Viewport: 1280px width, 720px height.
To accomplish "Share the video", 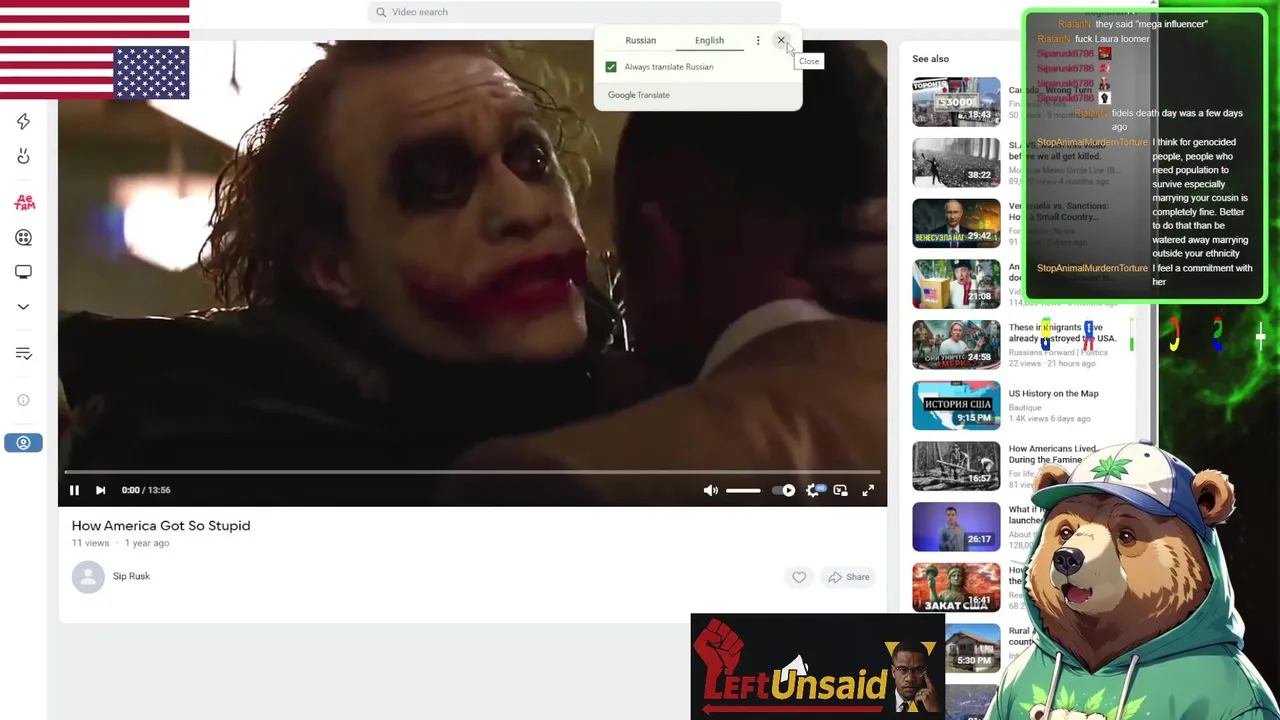I will pos(848,577).
